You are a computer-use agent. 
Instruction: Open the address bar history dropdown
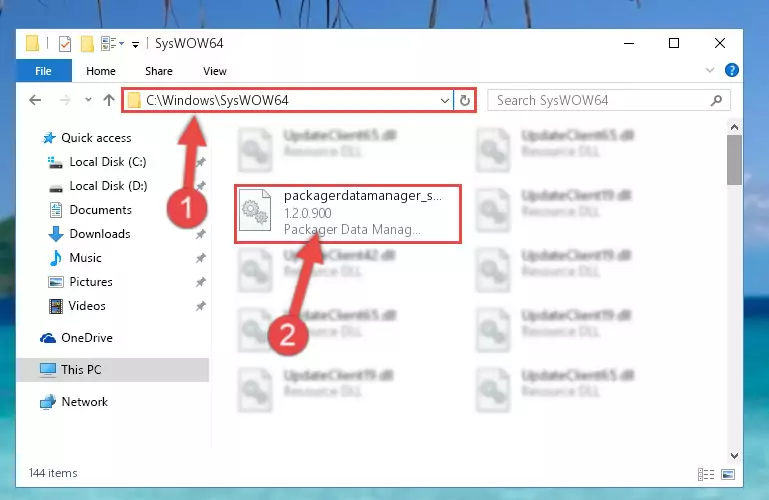point(444,100)
